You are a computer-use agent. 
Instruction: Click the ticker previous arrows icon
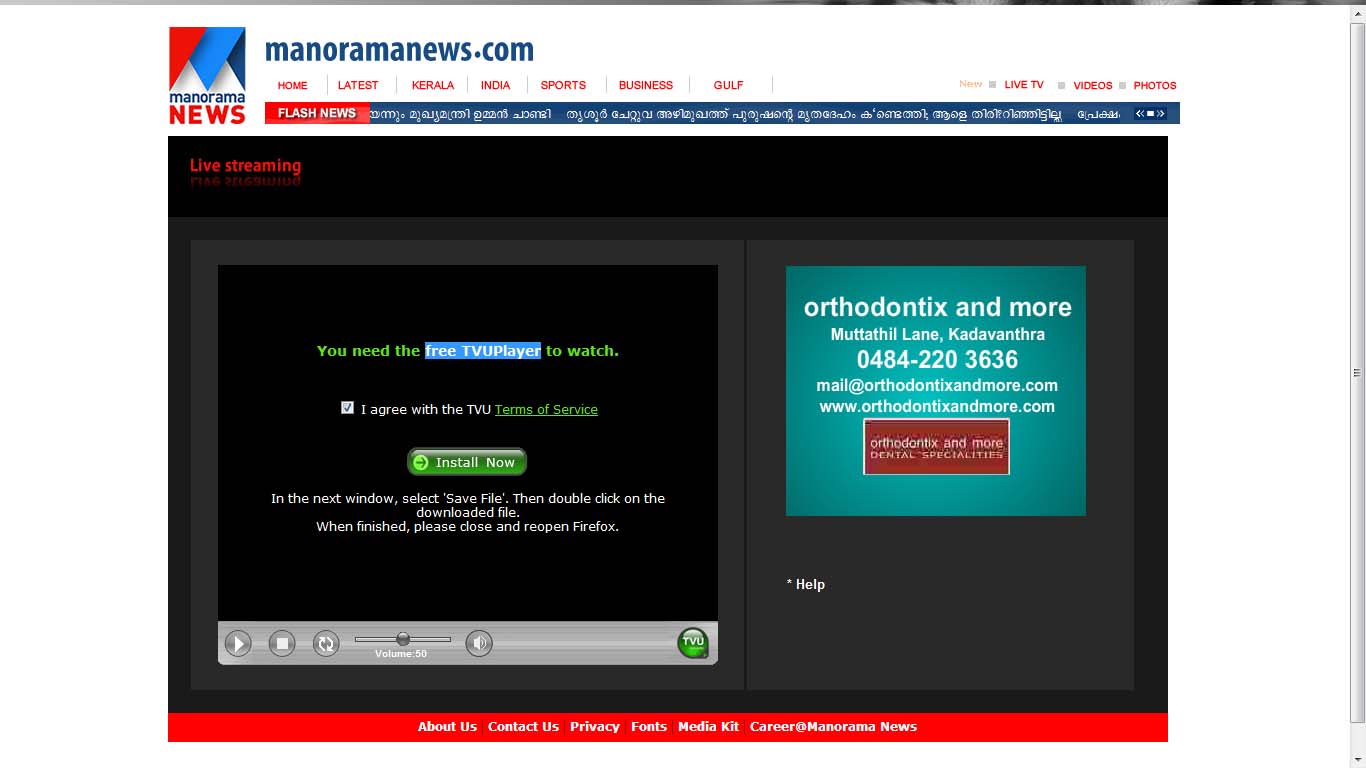coord(1140,113)
